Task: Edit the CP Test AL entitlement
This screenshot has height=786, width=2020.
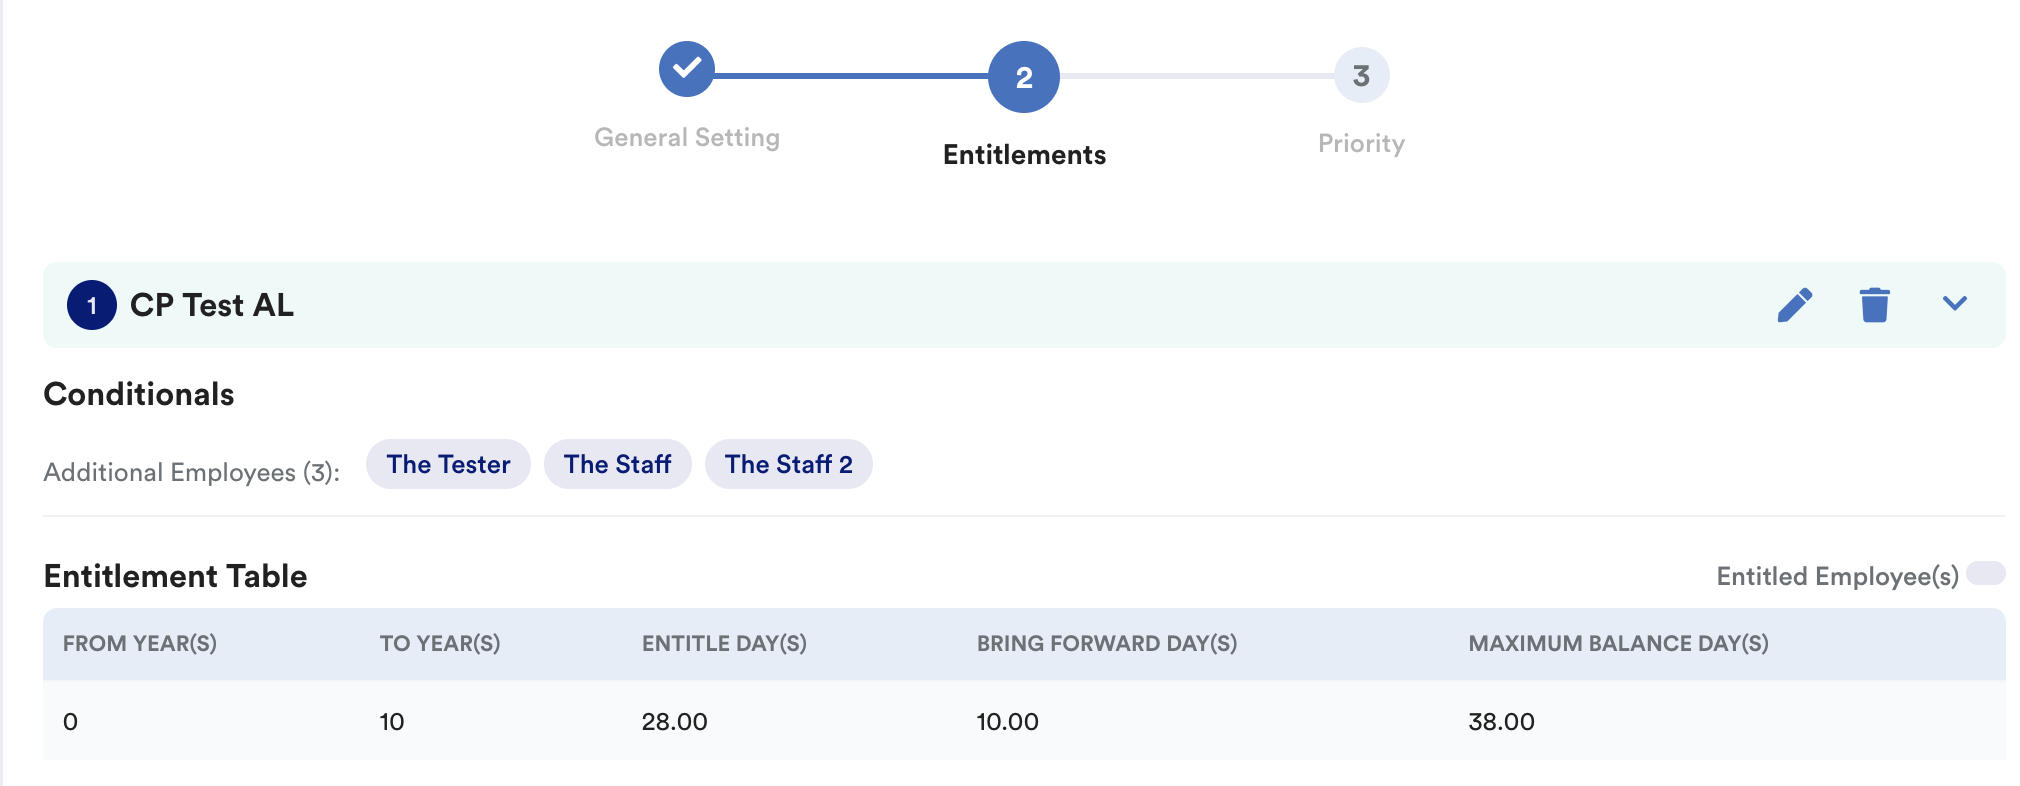Action: pyautogui.click(x=1794, y=305)
